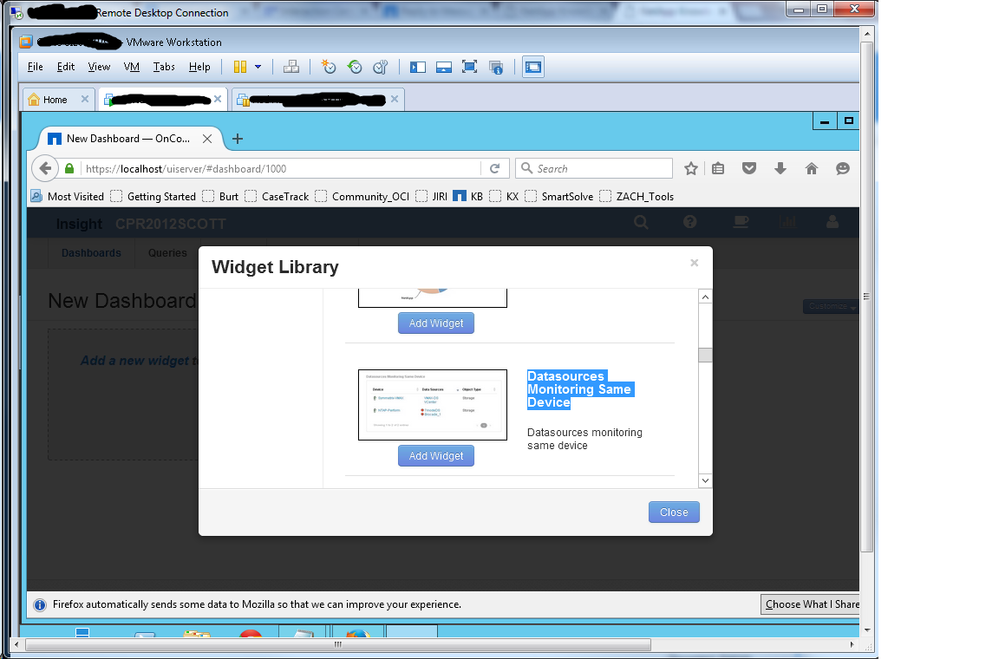999x659 pixels.
Task: Open the Getting Started bookmark
Action: 154,196
